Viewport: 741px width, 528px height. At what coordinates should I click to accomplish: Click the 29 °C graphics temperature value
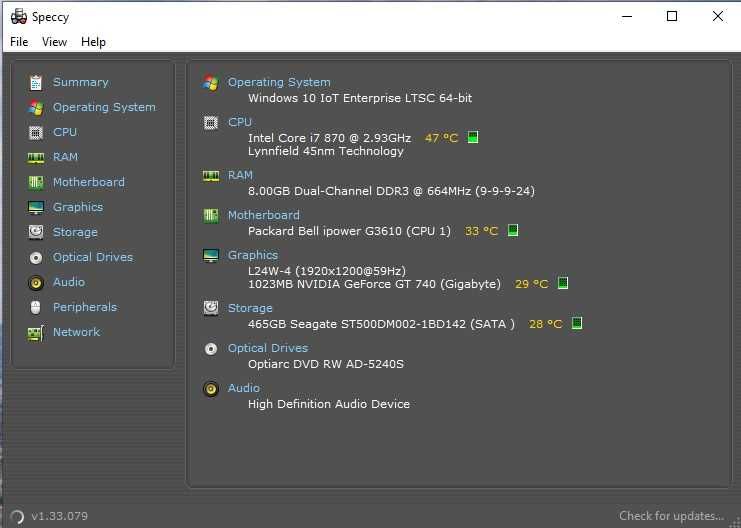pos(532,284)
